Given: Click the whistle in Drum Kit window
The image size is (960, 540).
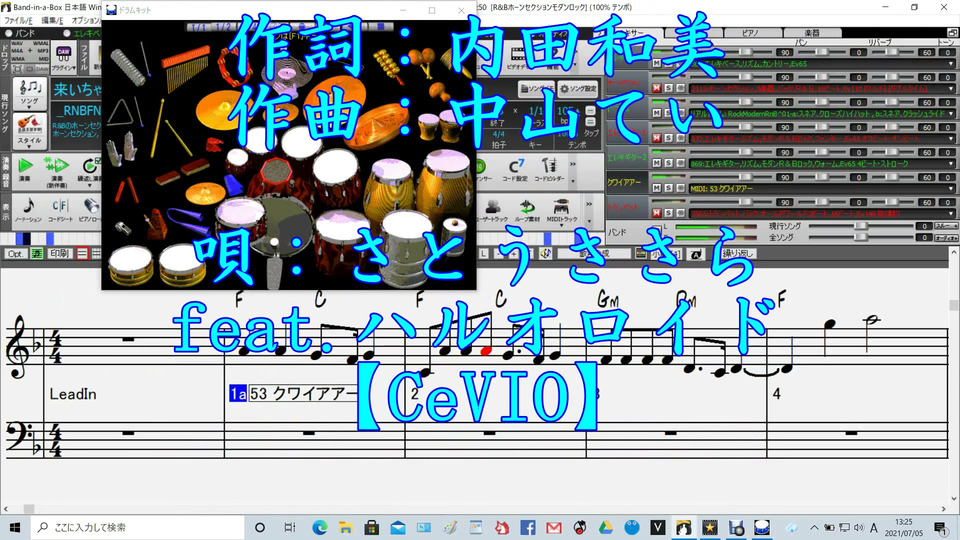Looking at the screenshot, I should 122,228.
